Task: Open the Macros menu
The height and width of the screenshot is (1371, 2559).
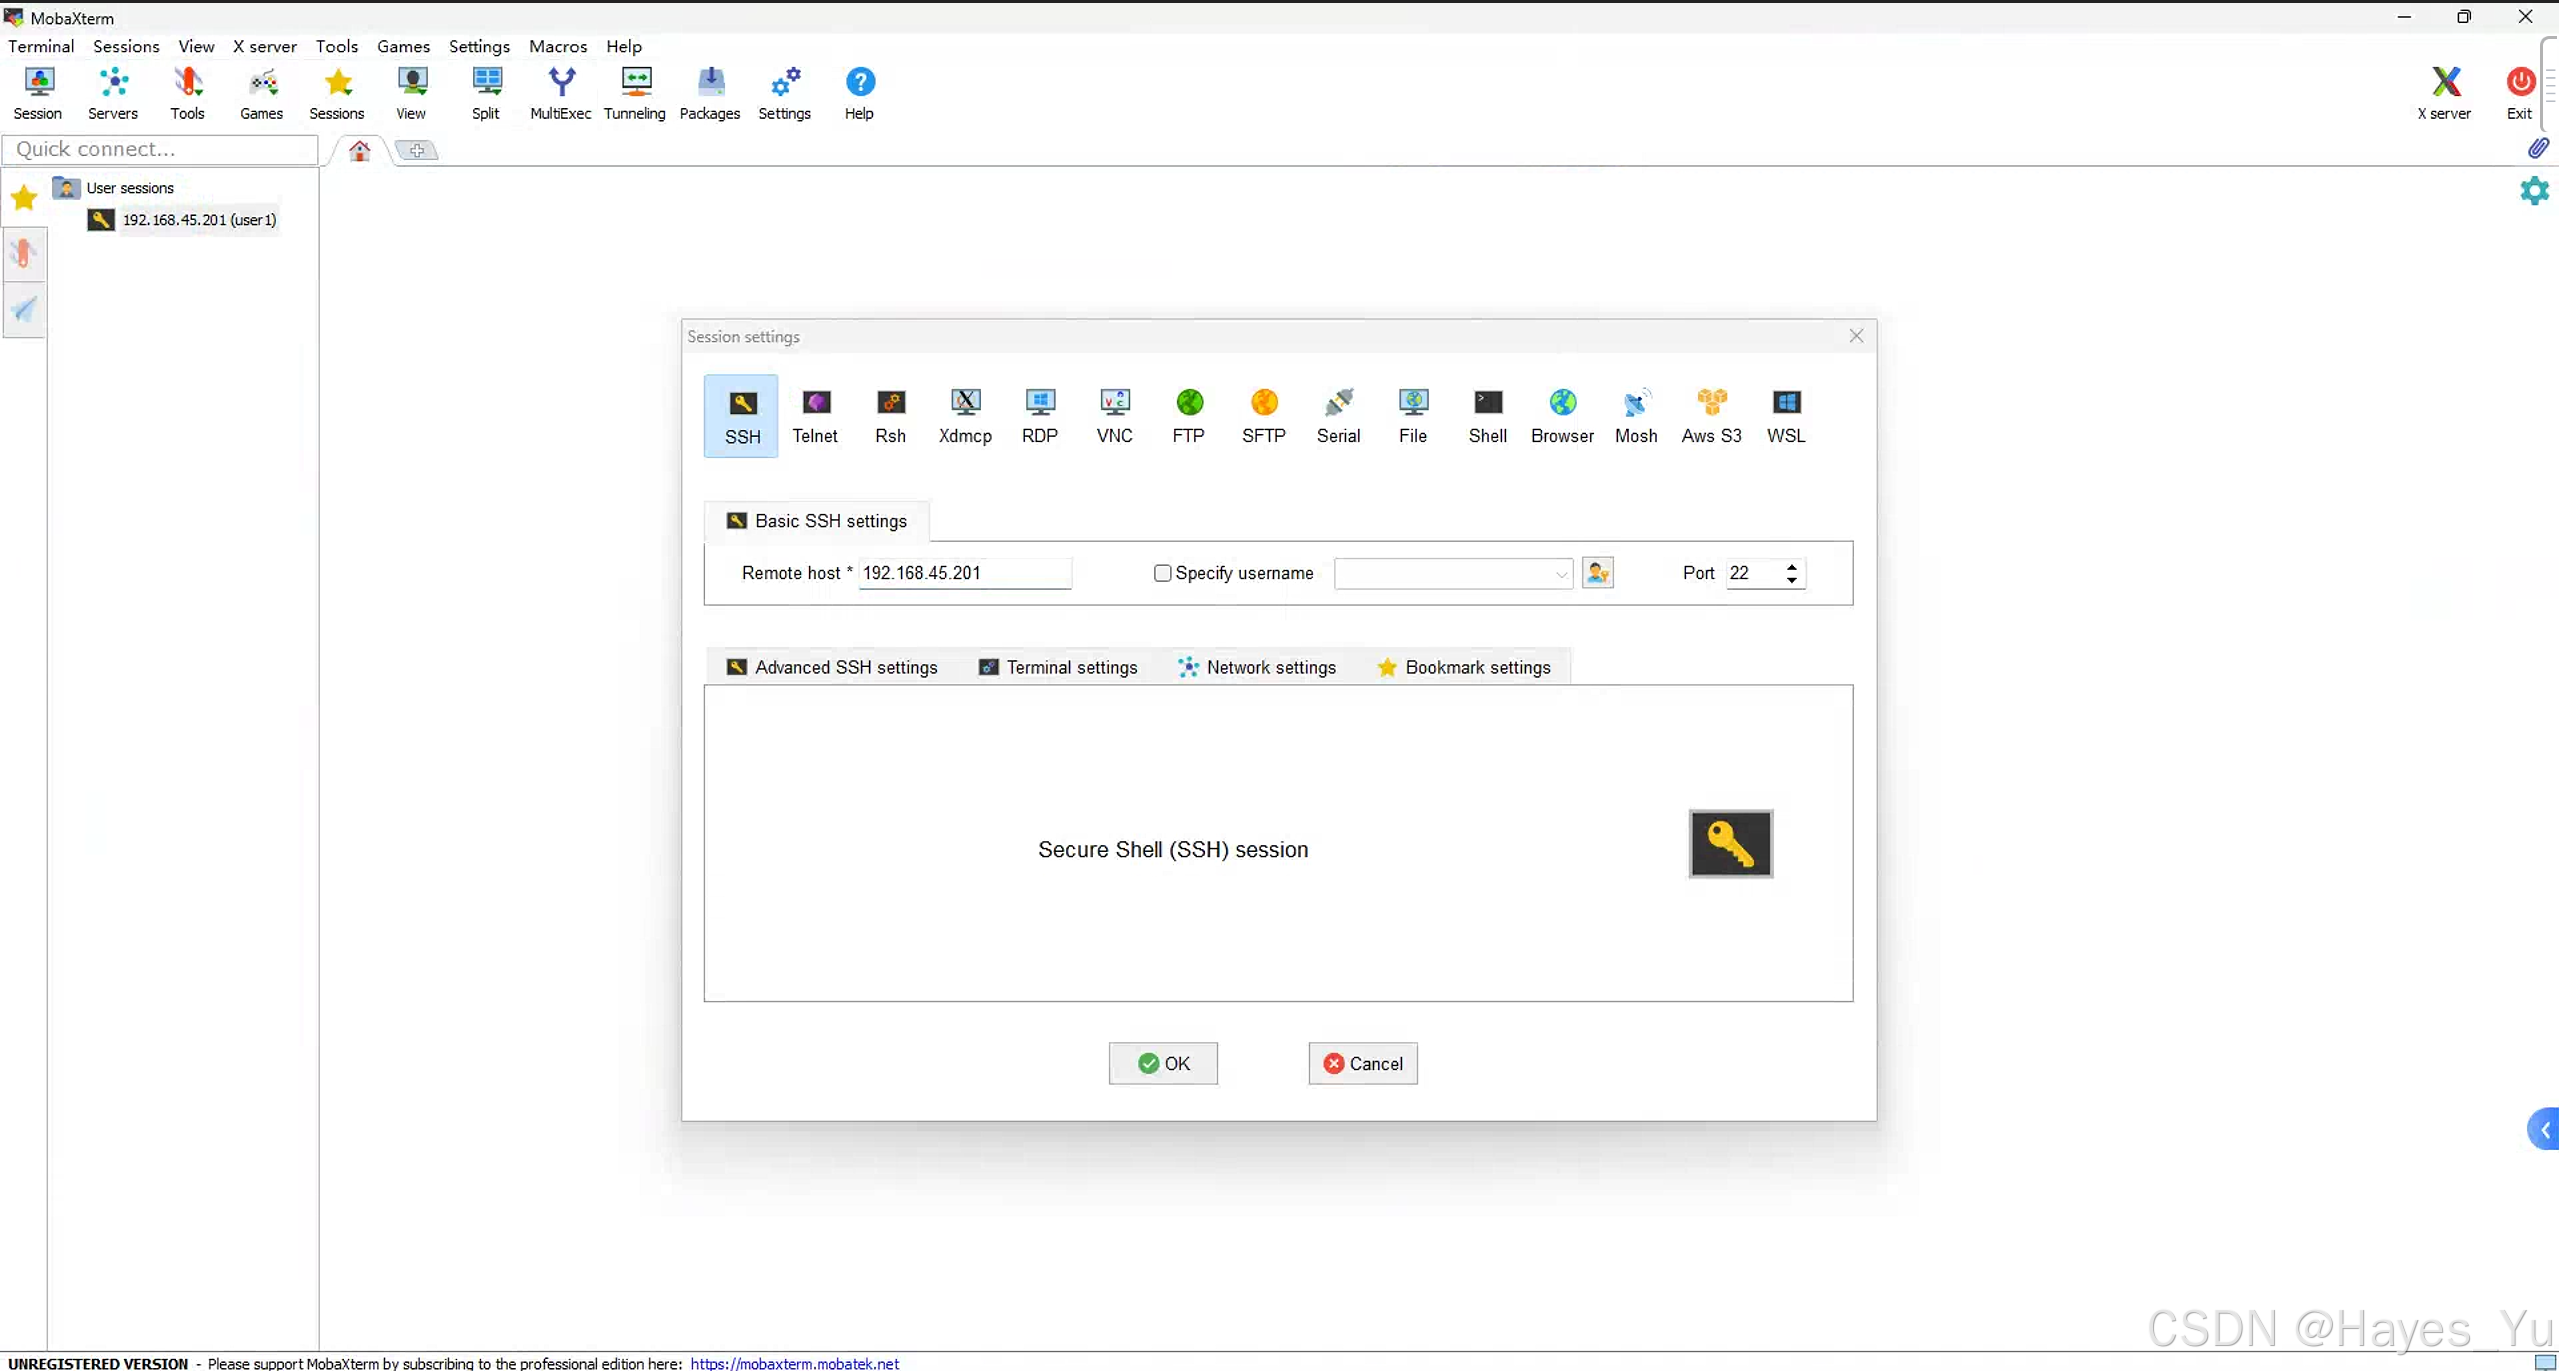Action: tap(557, 46)
